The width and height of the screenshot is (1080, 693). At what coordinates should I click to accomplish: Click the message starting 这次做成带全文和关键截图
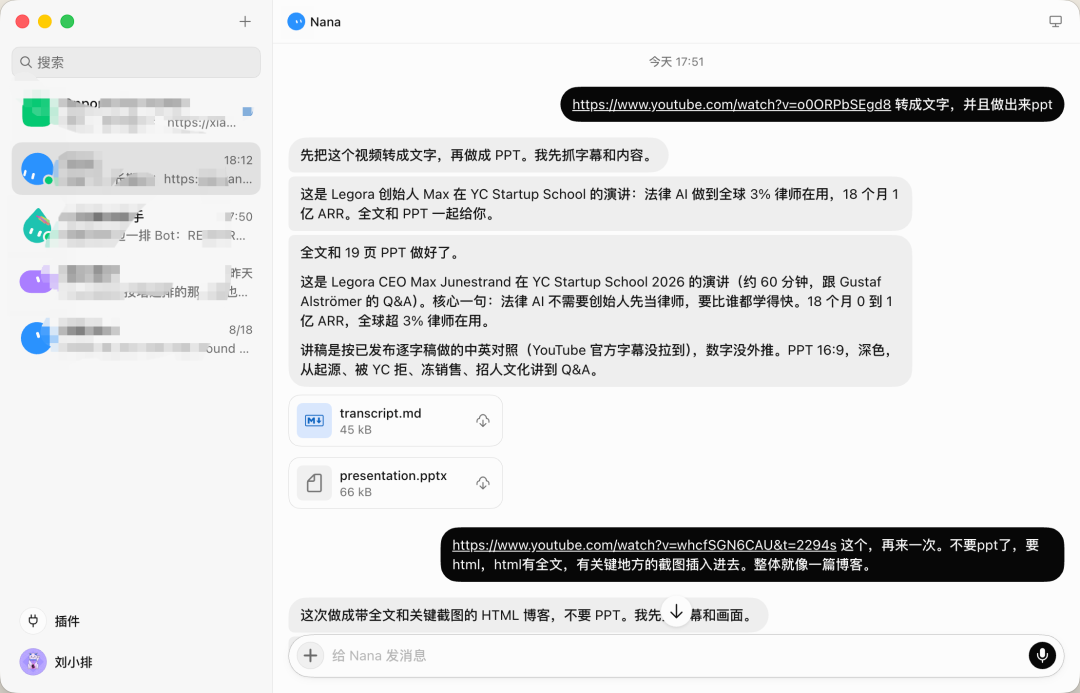(x=528, y=614)
